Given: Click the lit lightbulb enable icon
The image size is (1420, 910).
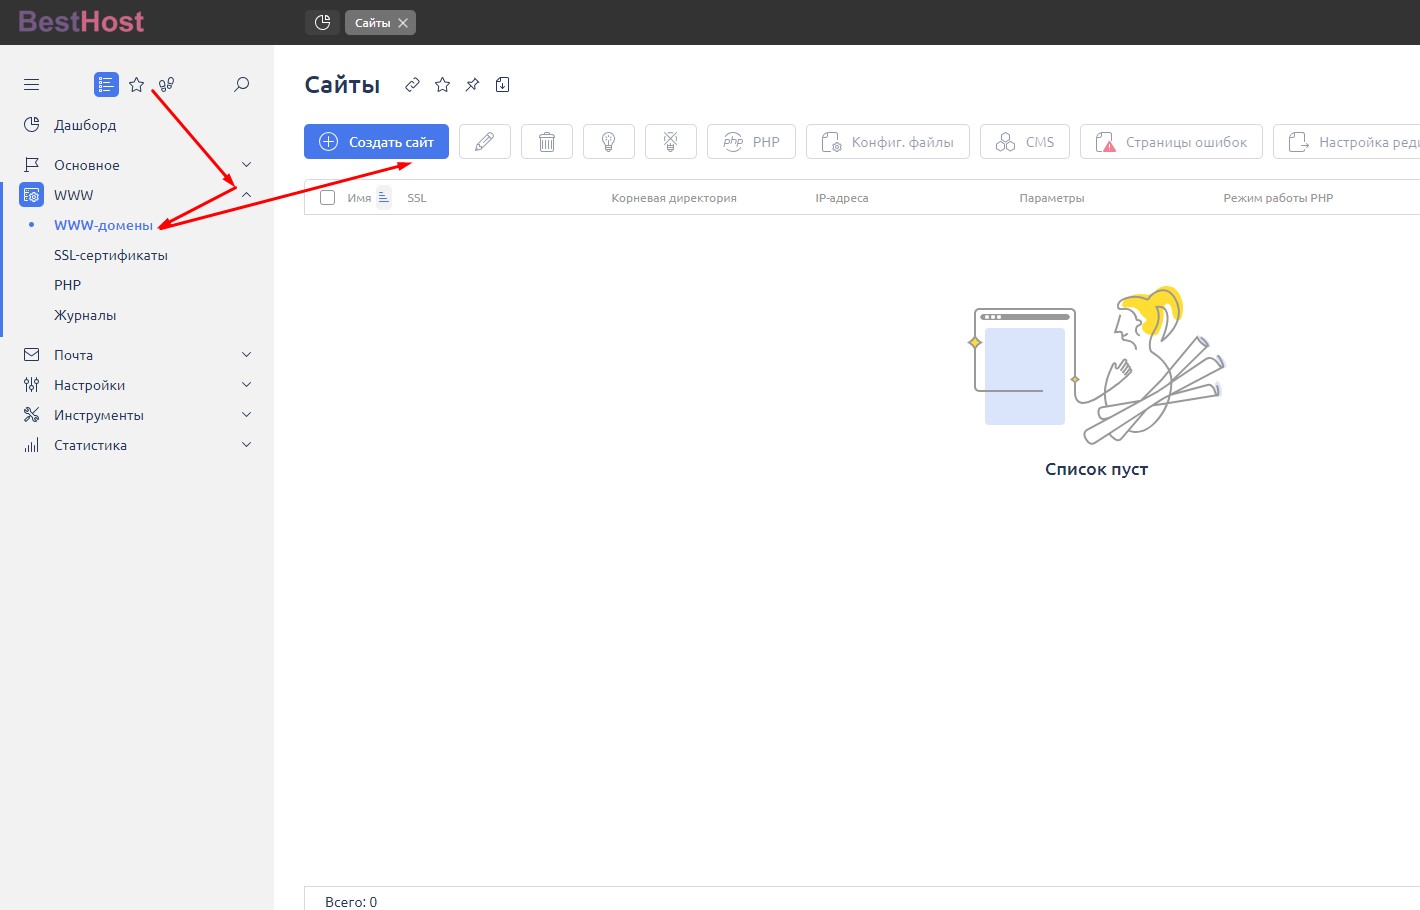Looking at the screenshot, I should tap(608, 142).
